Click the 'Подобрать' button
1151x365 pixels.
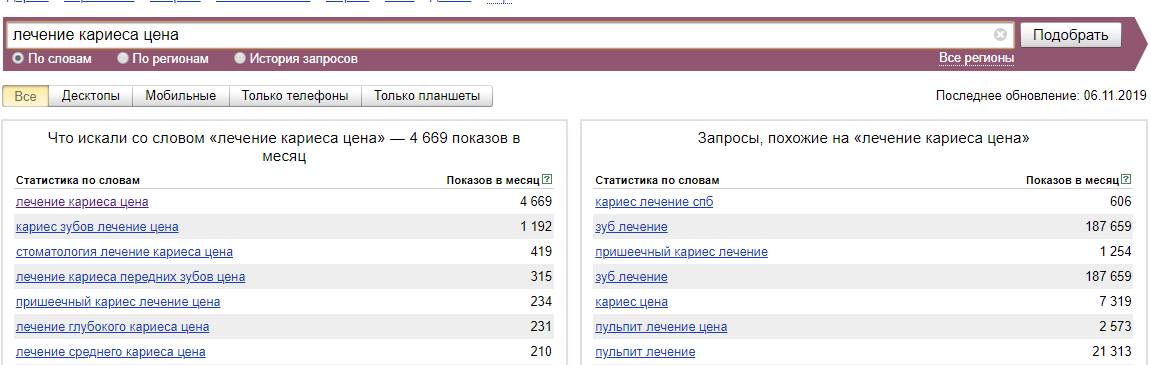tap(1070, 35)
